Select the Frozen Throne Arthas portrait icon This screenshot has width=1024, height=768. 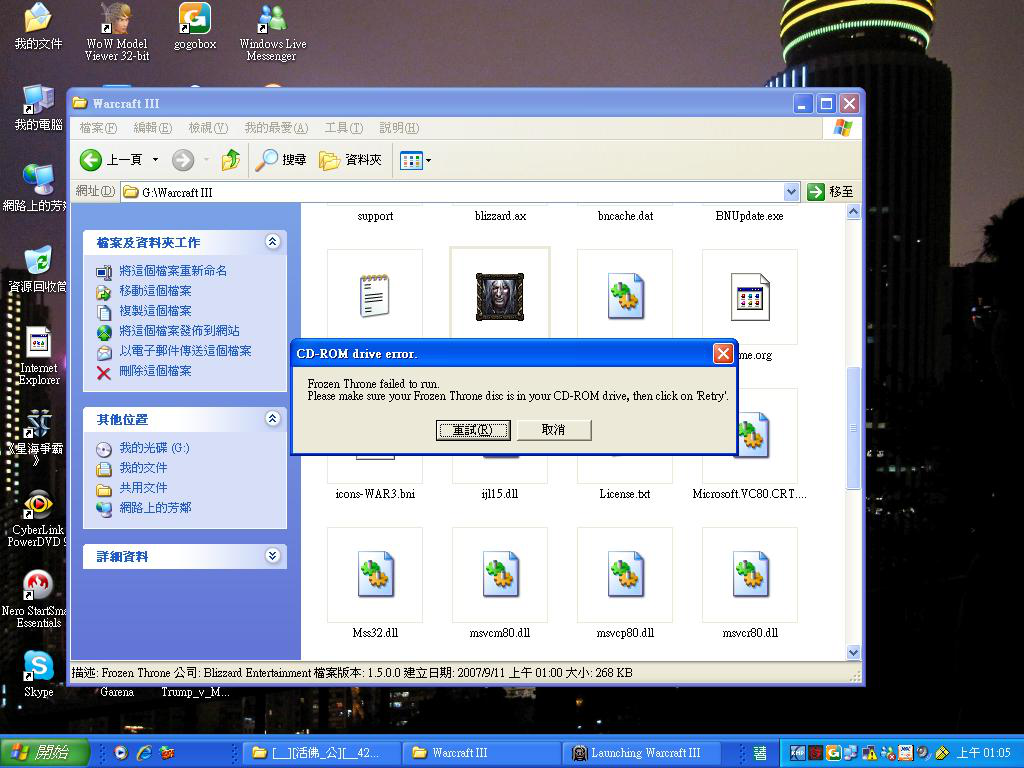pyautogui.click(x=500, y=296)
